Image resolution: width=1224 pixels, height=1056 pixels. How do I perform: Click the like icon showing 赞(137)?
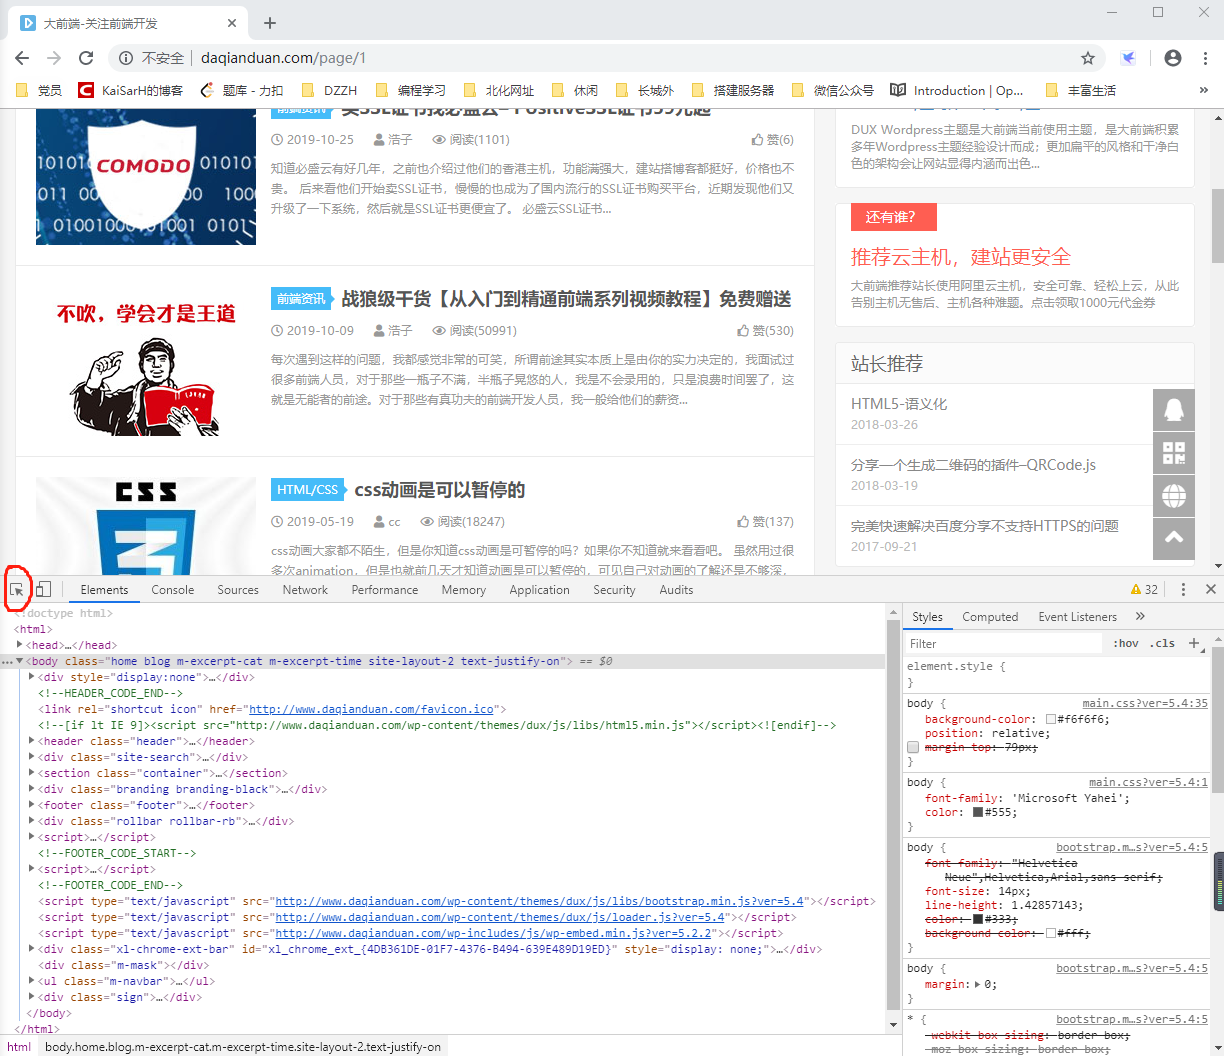coord(743,522)
